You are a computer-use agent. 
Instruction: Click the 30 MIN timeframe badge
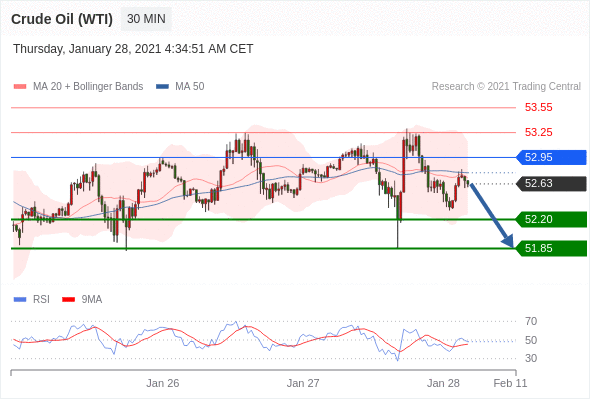pos(146,19)
